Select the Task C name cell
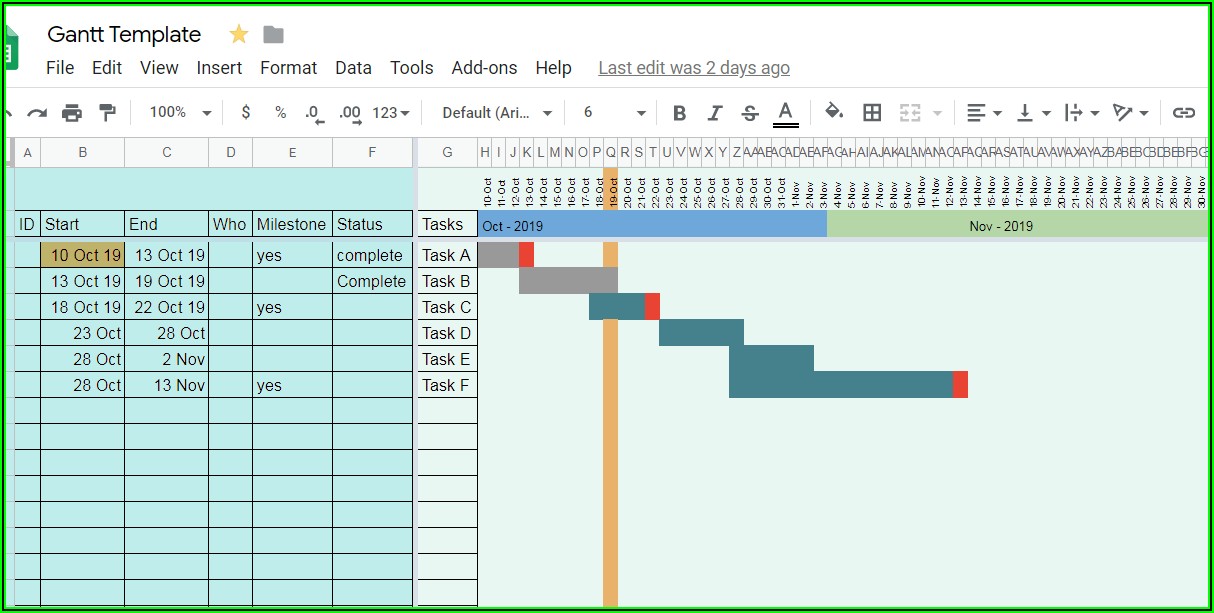1214x613 pixels. coord(446,307)
